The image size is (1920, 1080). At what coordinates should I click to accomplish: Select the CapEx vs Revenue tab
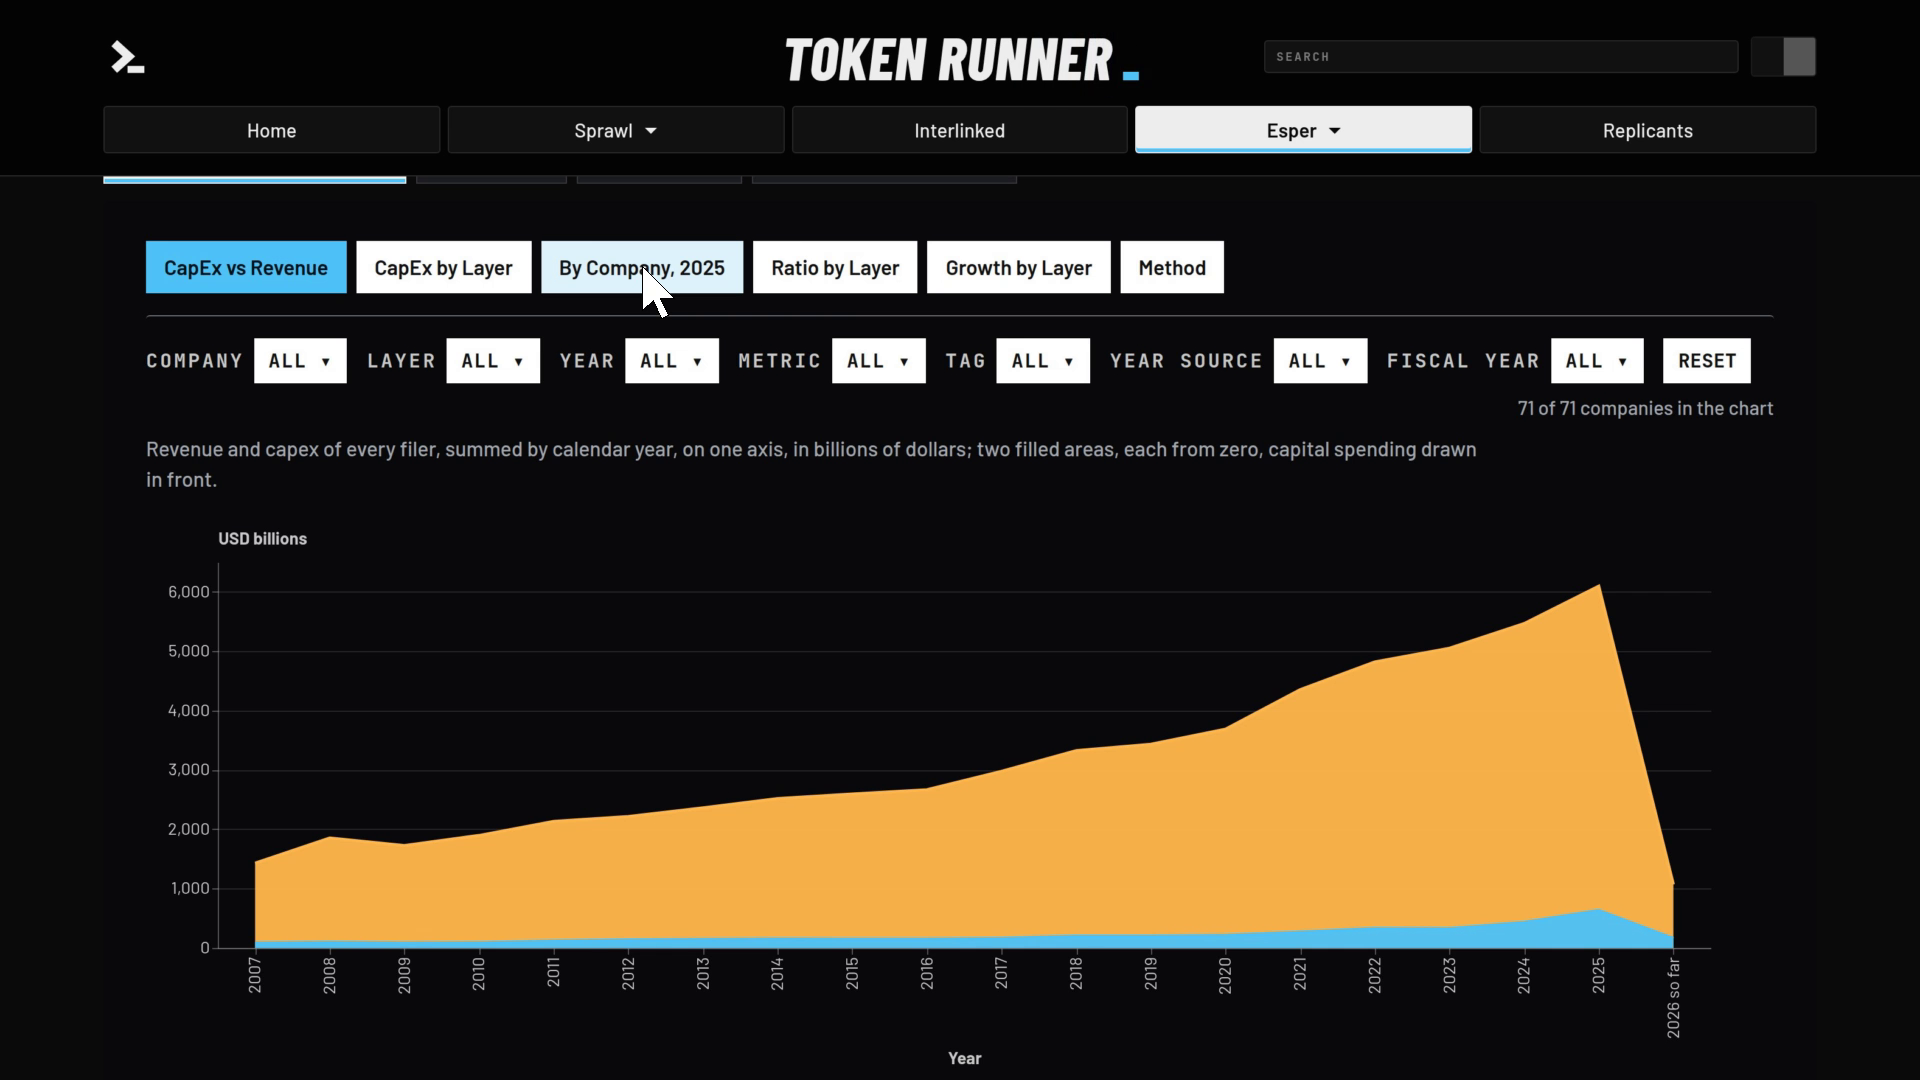coord(246,267)
